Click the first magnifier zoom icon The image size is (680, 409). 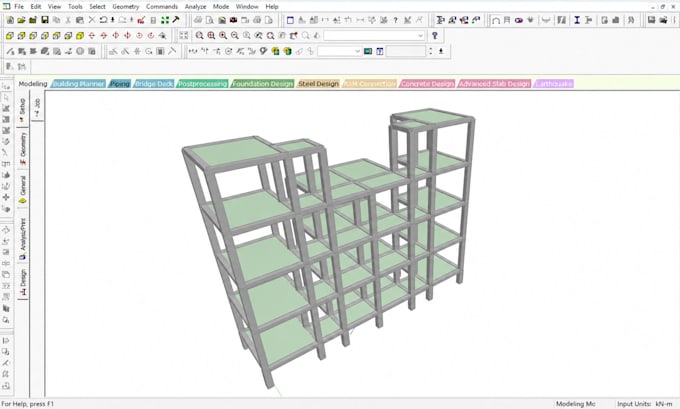pyautogui.click(x=199, y=36)
